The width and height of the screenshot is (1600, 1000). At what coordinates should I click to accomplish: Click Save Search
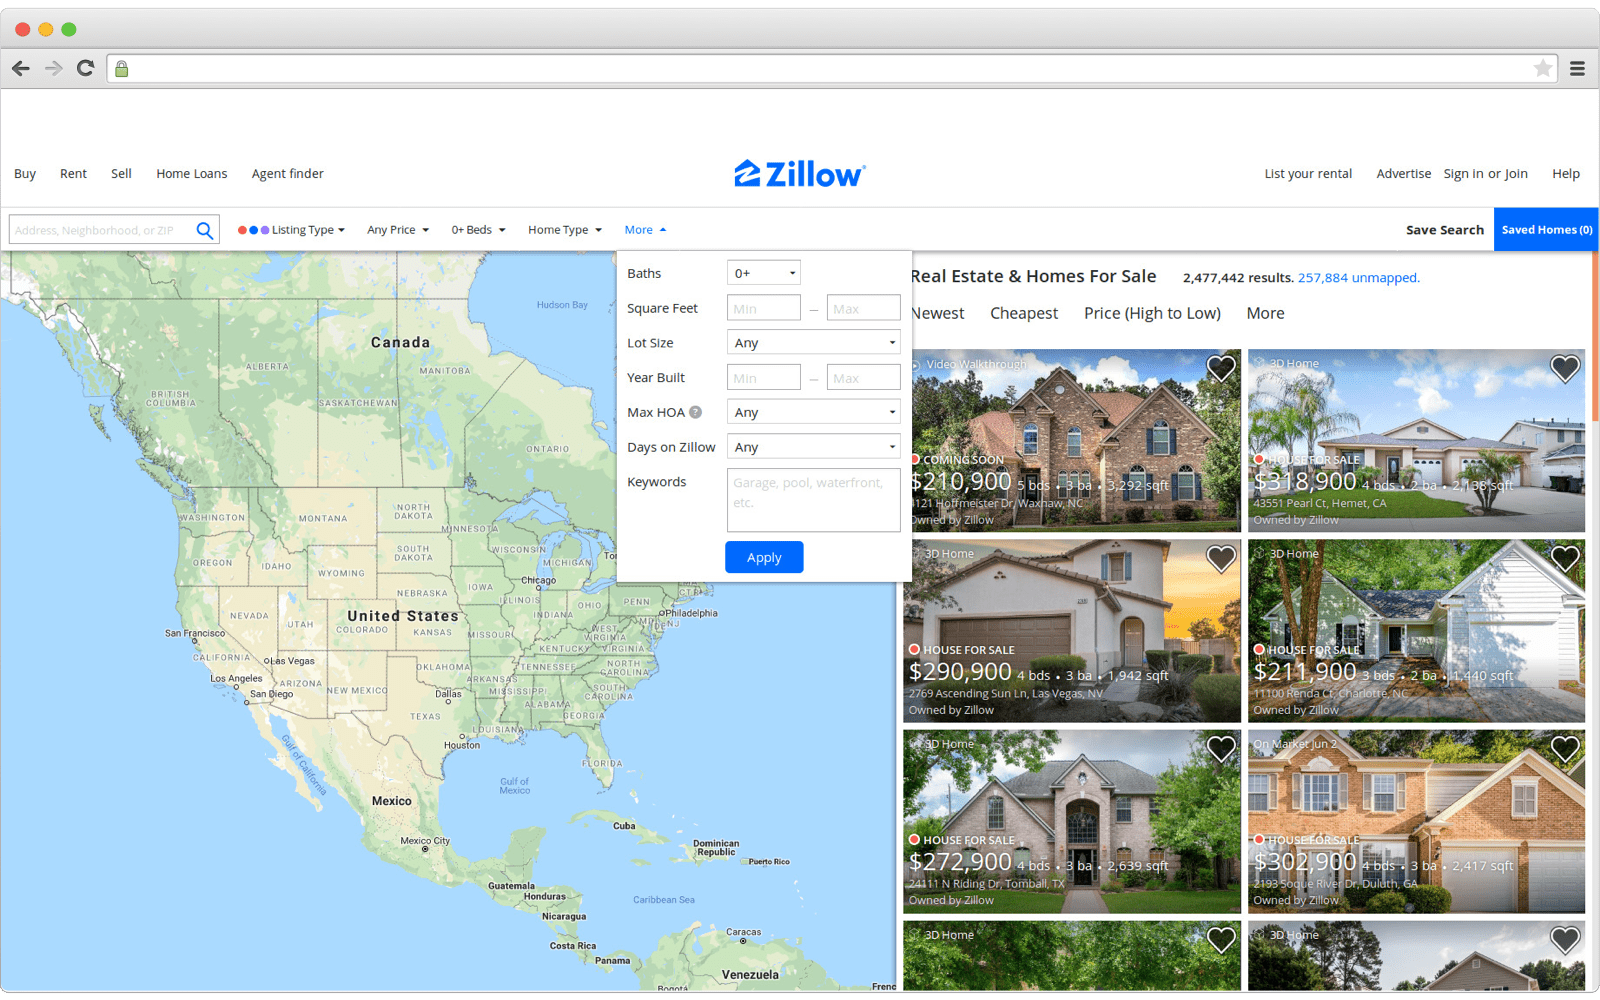click(x=1445, y=230)
